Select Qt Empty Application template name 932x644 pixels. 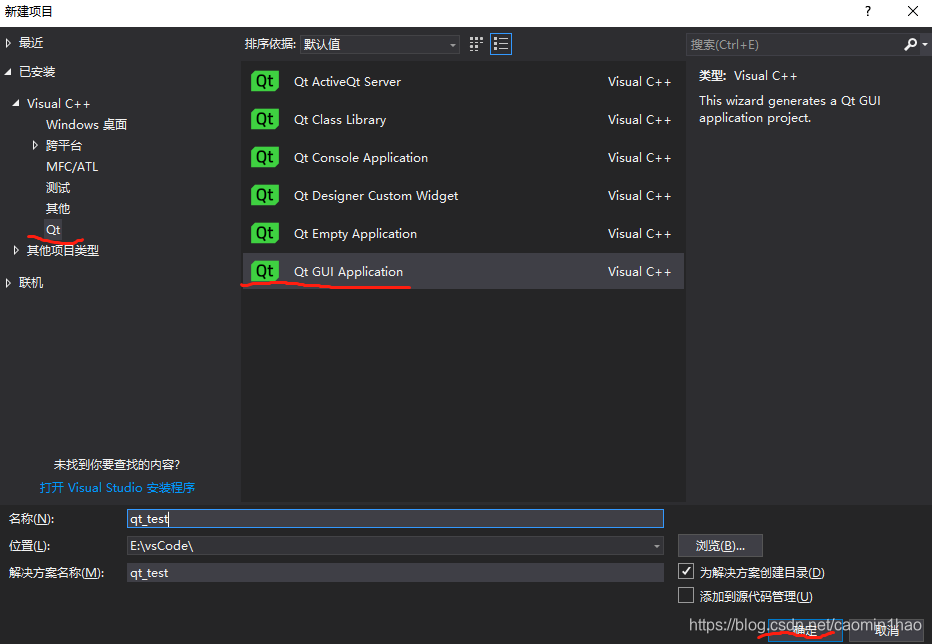(x=355, y=234)
